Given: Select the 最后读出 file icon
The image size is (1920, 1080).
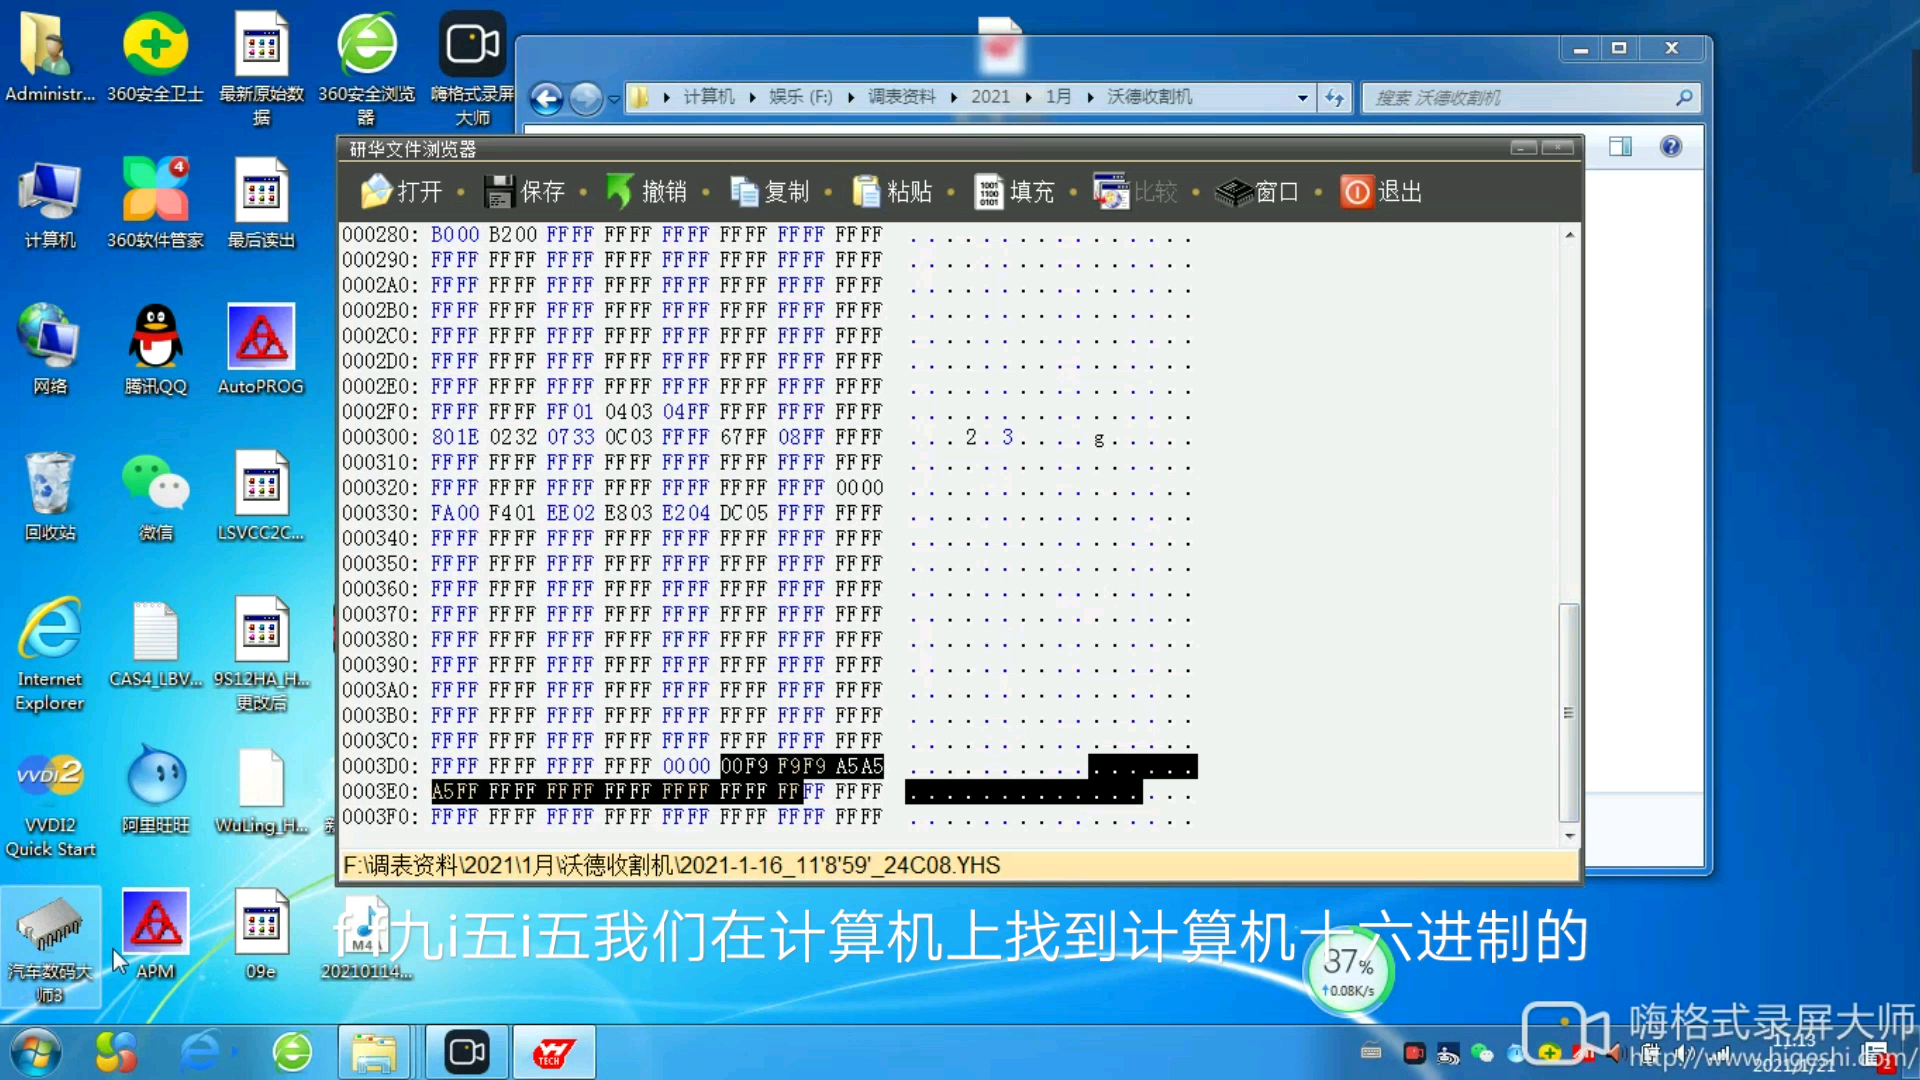Looking at the screenshot, I should pos(261,205).
